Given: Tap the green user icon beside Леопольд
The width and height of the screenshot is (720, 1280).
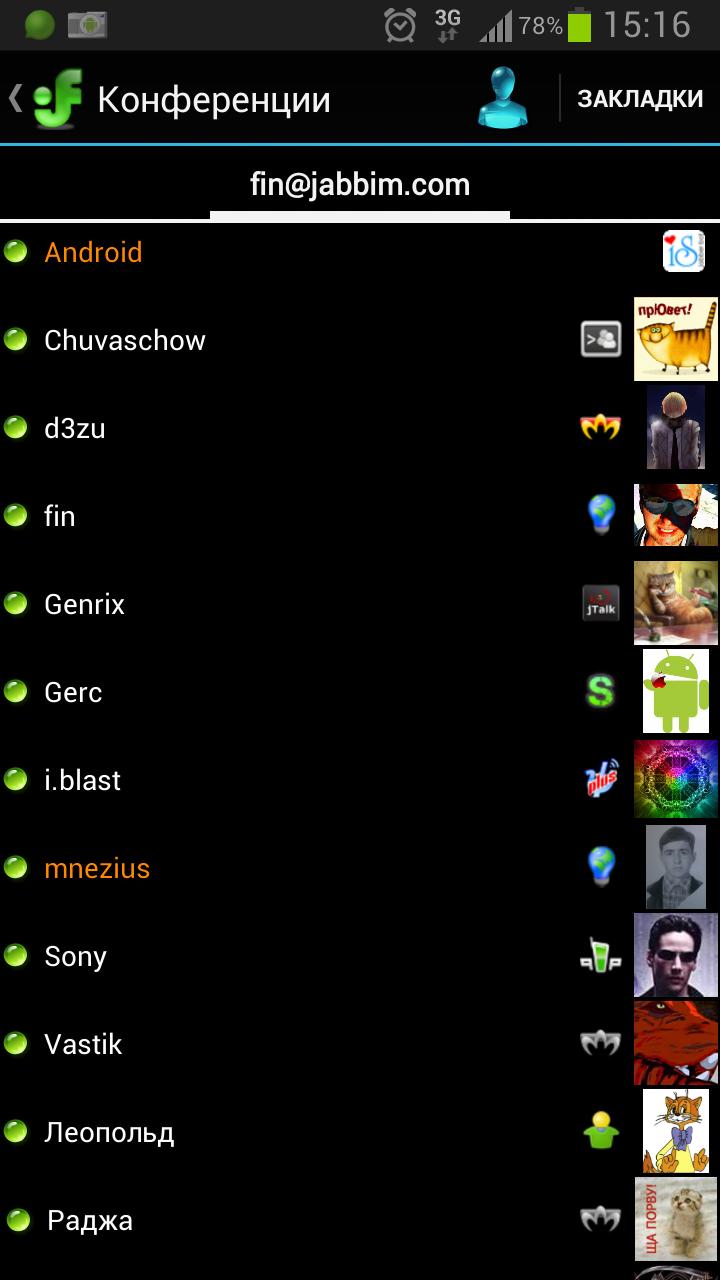Looking at the screenshot, I should point(601,1131).
